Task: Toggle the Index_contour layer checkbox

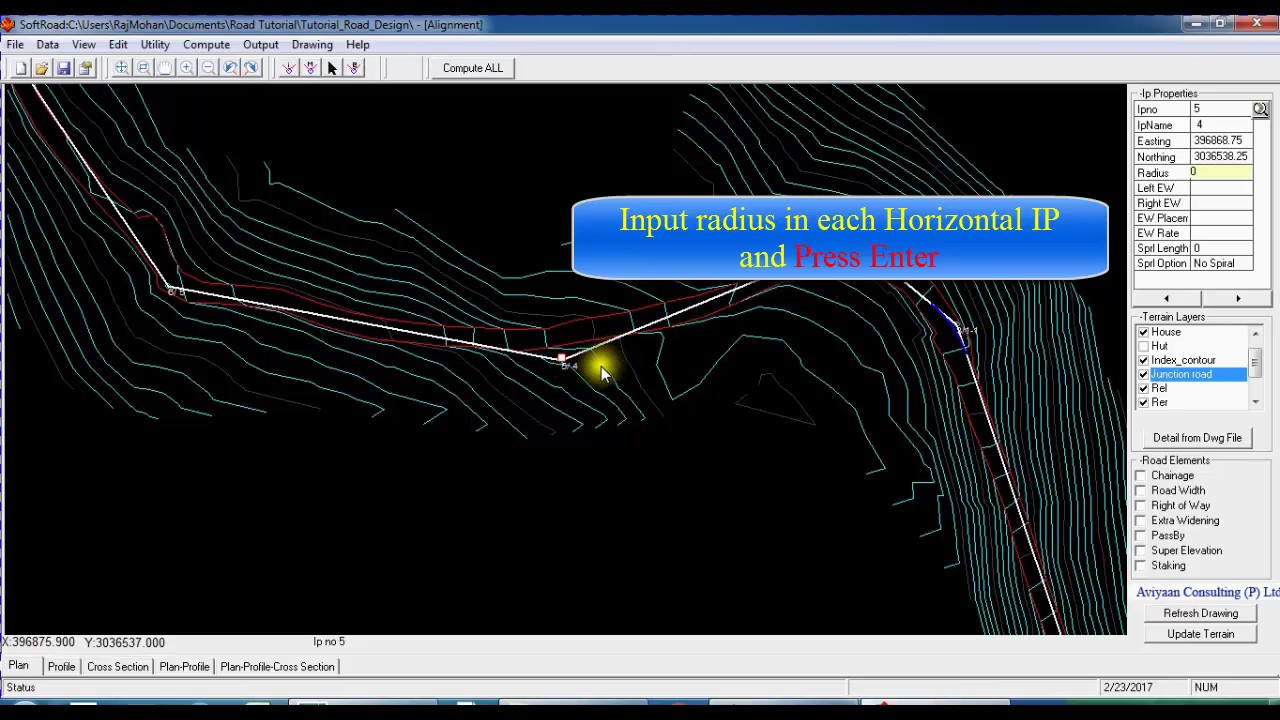Action: click(1143, 360)
